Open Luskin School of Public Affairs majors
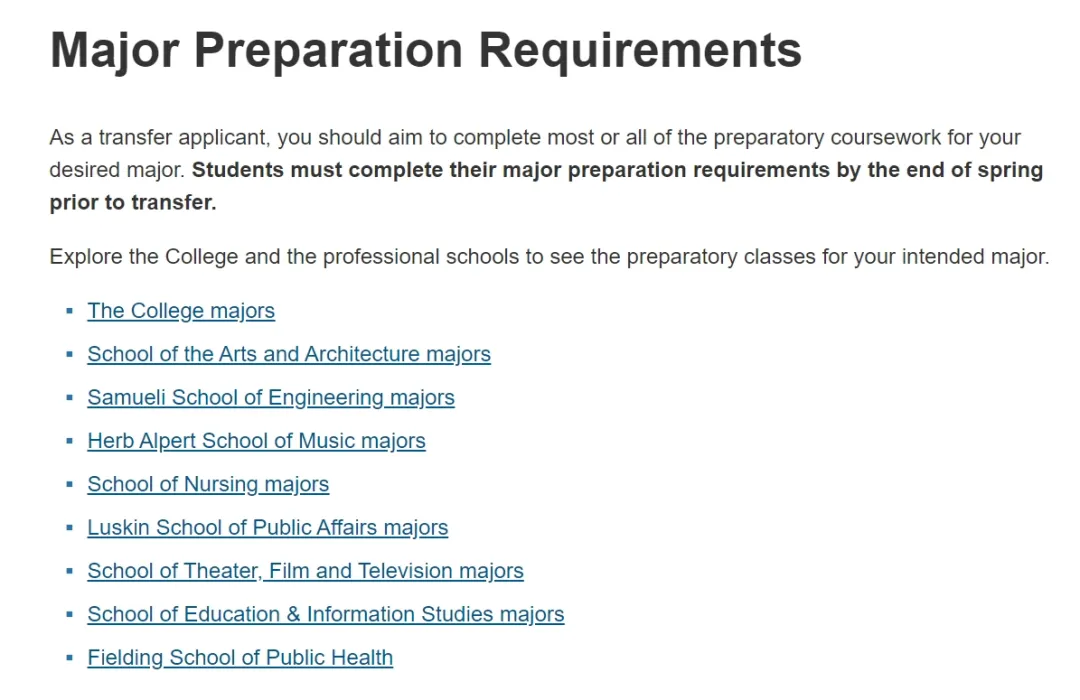 pyautogui.click(x=267, y=528)
